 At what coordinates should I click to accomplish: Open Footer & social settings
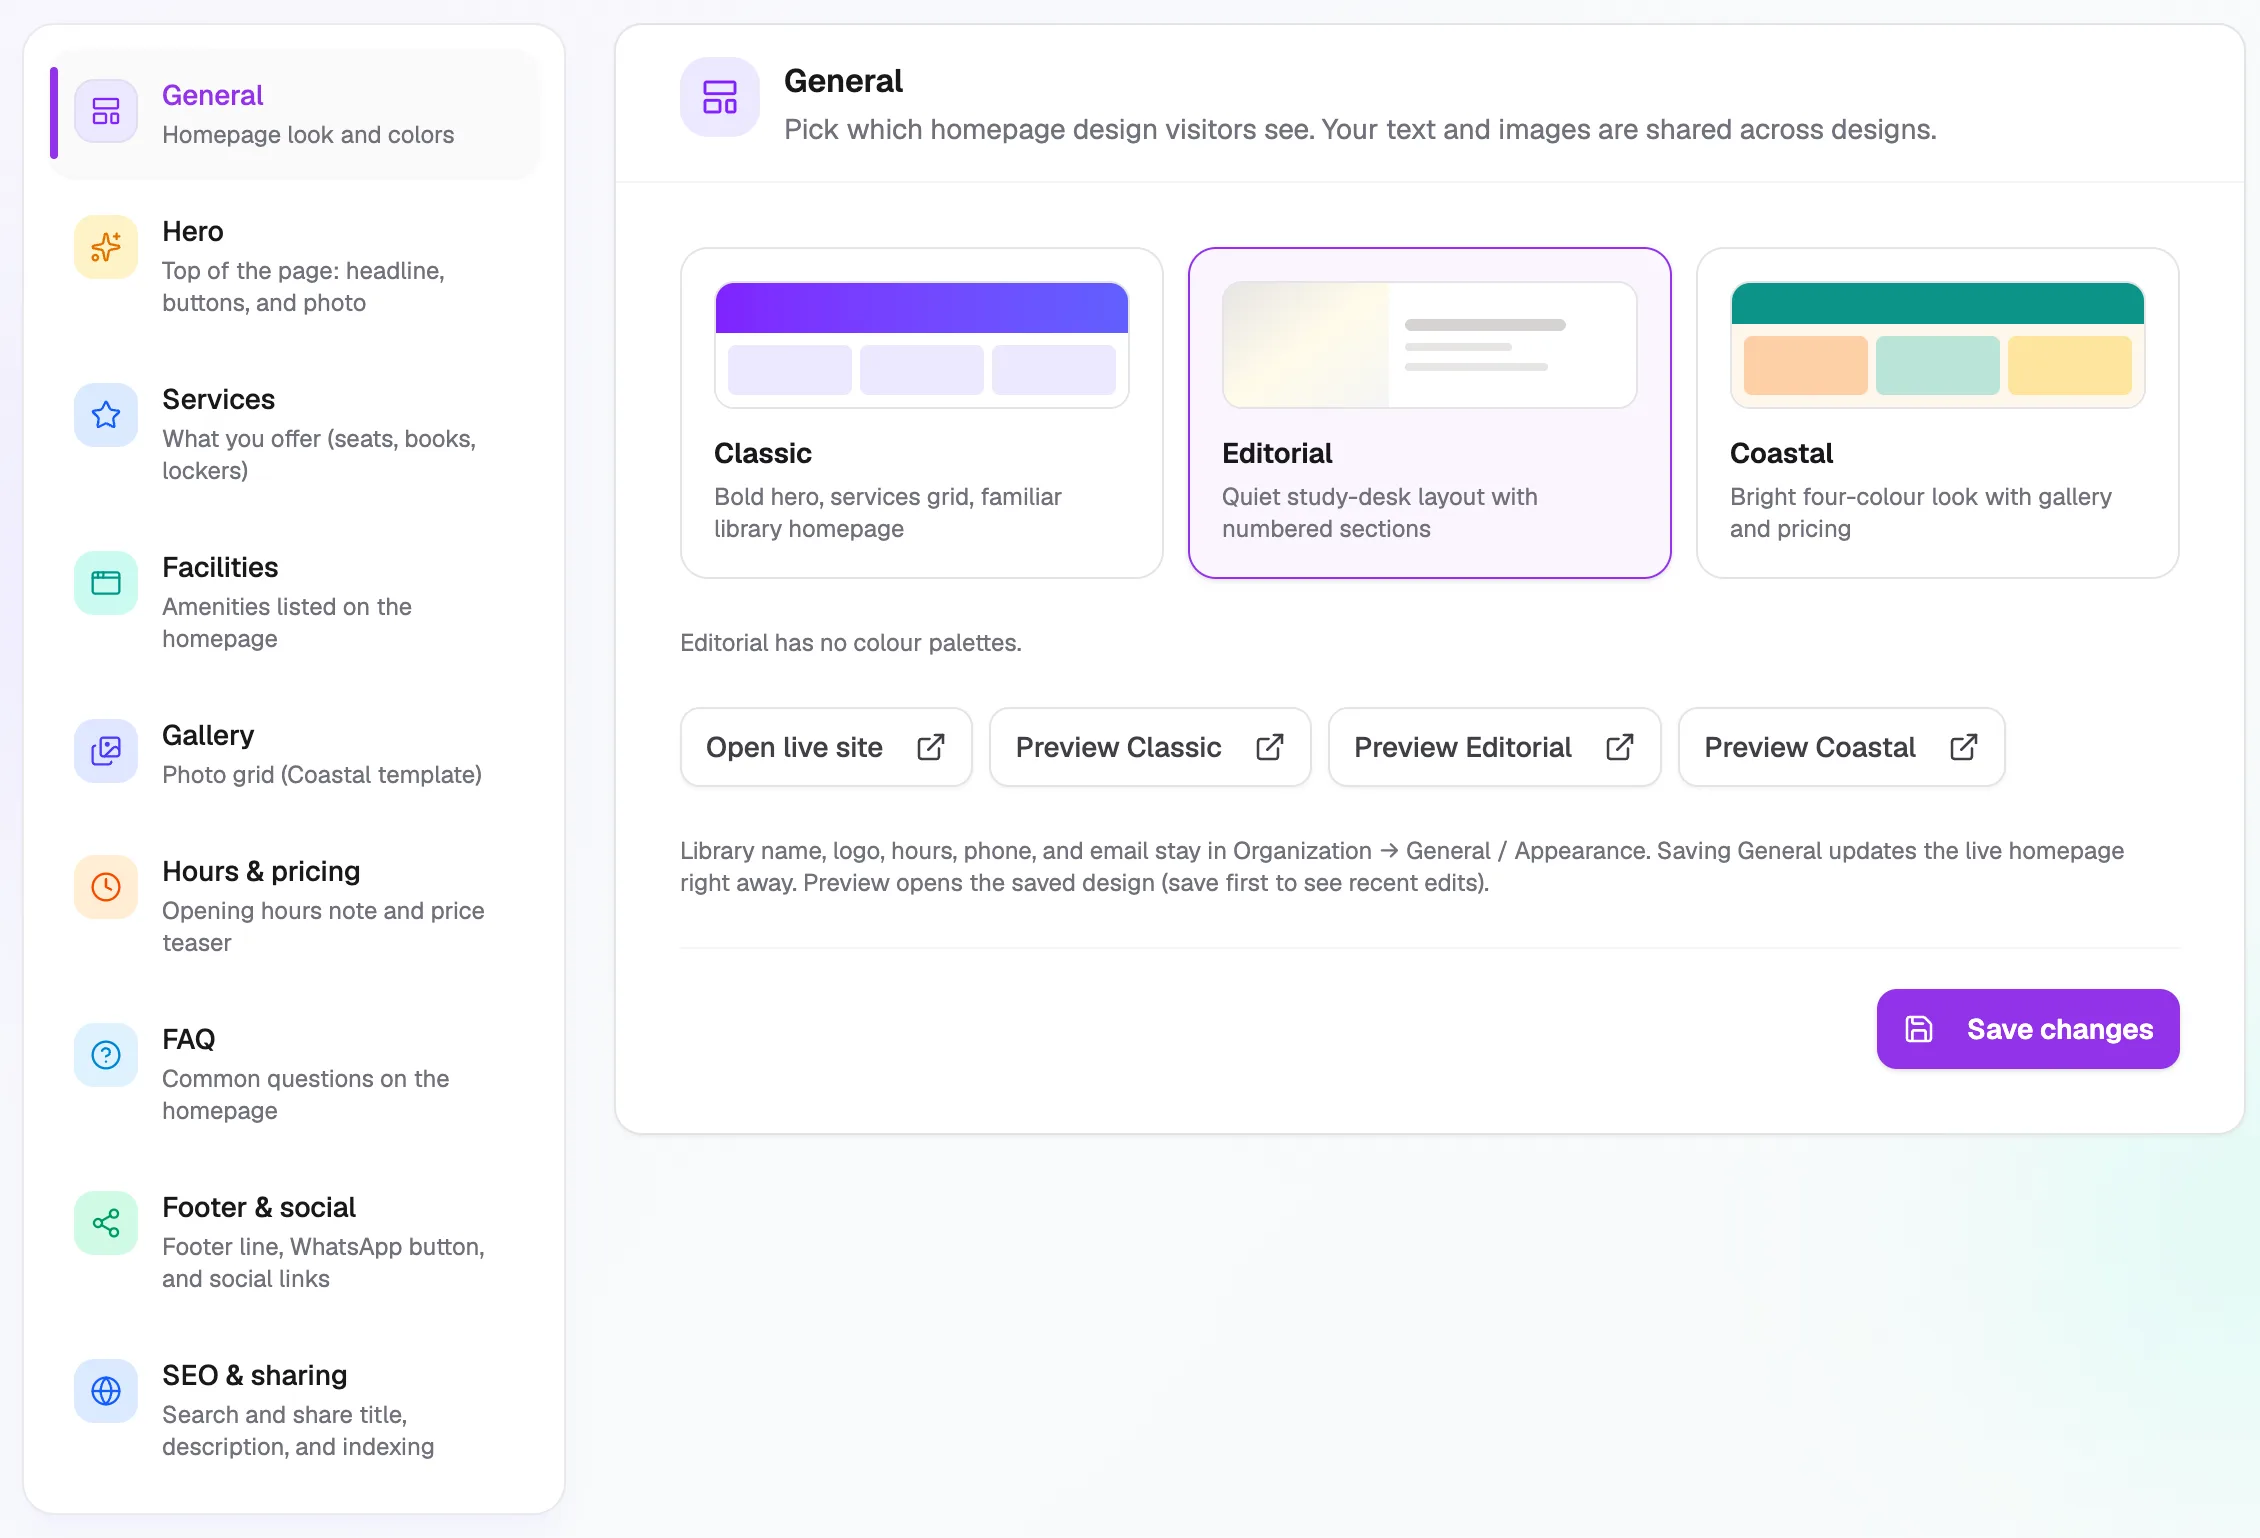[x=294, y=1242]
